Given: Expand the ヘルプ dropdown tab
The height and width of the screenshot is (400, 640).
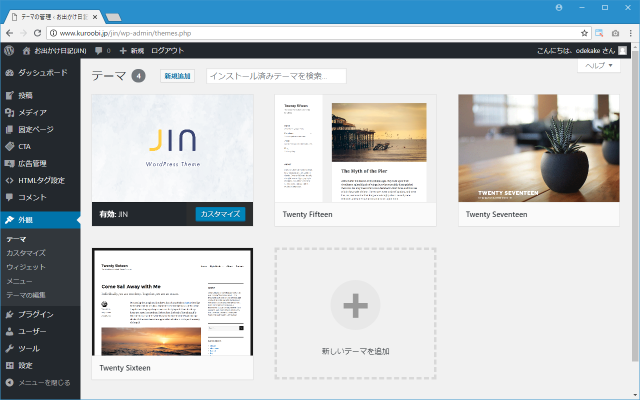Looking at the screenshot, I should point(599,66).
